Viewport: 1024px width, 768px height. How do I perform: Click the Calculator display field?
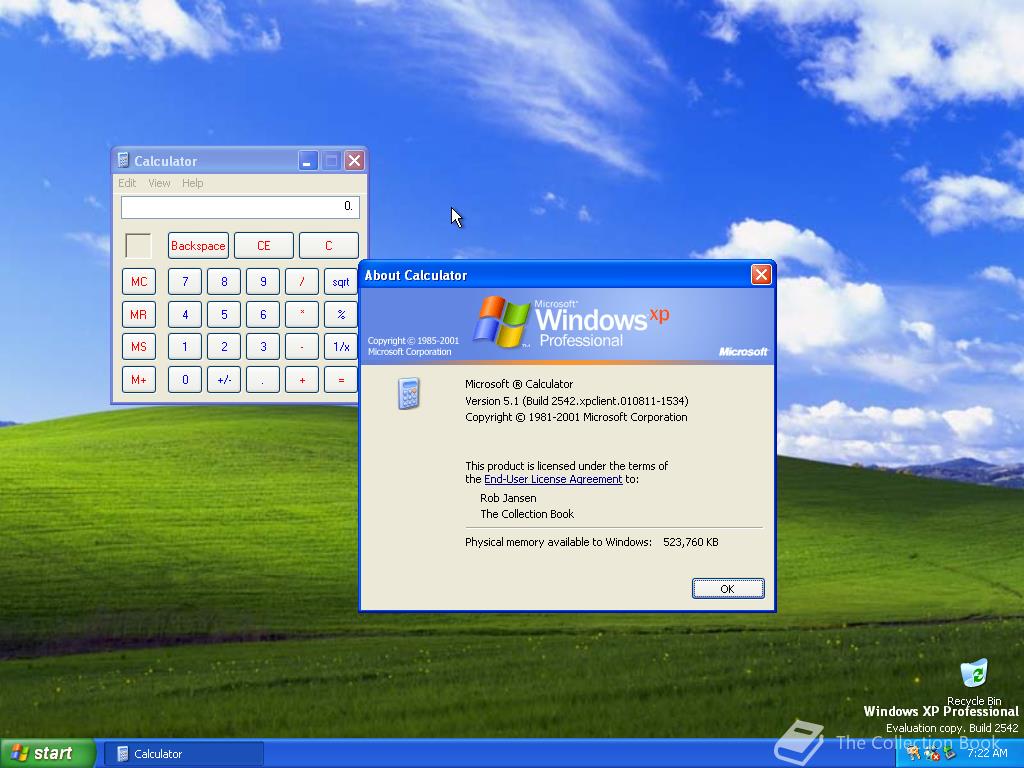pyautogui.click(x=240, y=207)
